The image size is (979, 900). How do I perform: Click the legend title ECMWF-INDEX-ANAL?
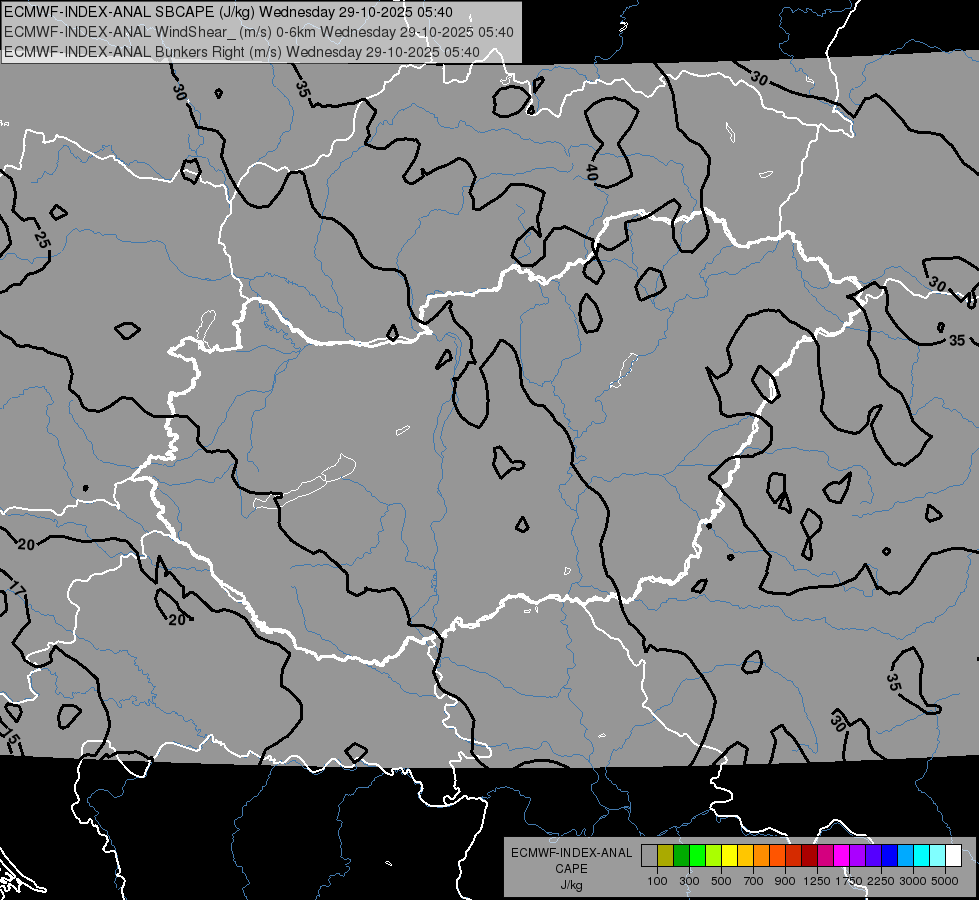[572, 853]
